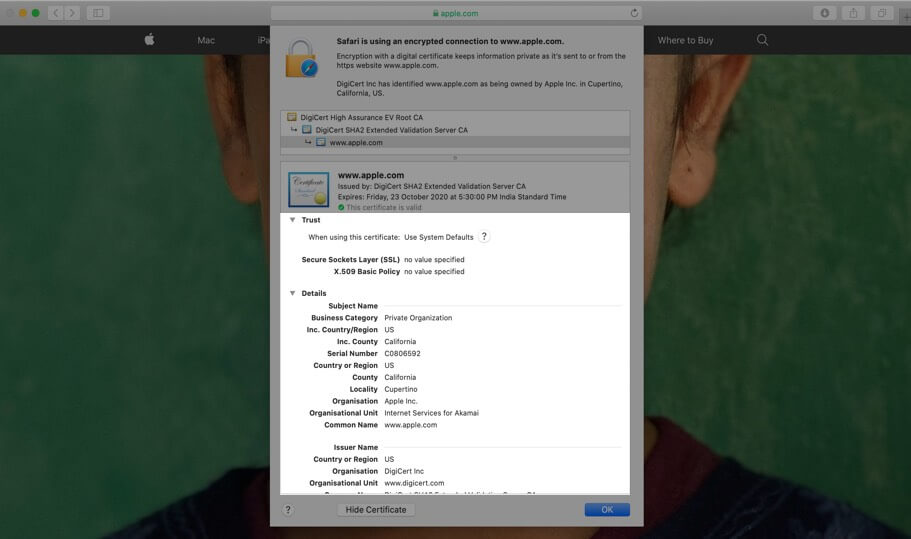Click the apple.com address bar field

(456, 13)
